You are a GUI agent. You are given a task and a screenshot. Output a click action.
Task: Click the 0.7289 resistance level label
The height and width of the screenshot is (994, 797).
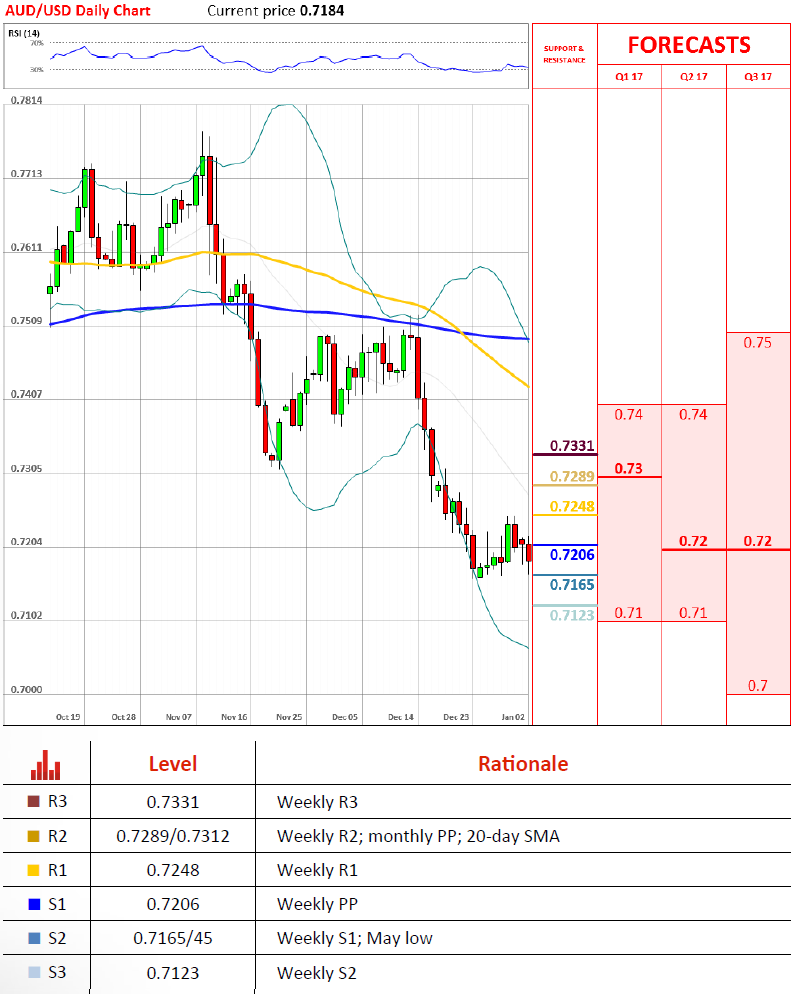(572, 476)
